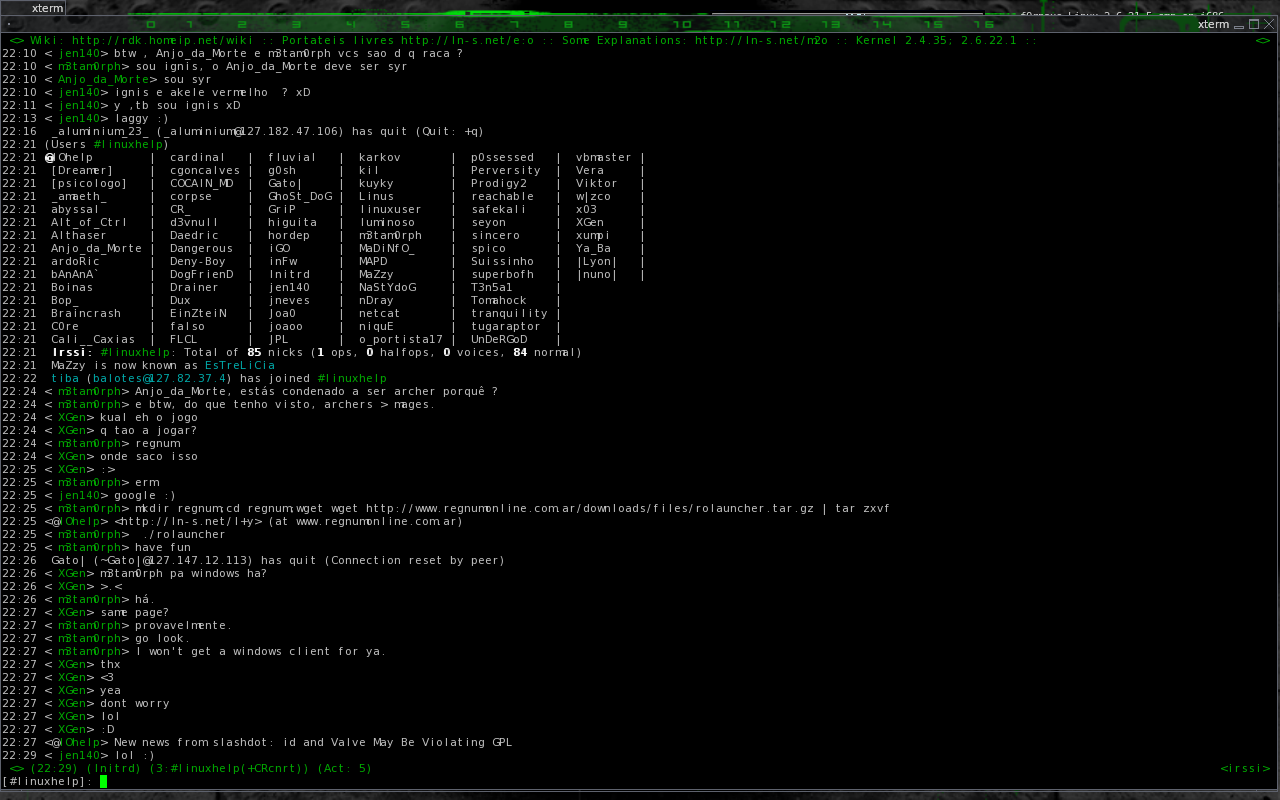Select nick XGen in the names list
Image resolution: width=1280 pixels, height=800 pixels.
tap(589, 222)
